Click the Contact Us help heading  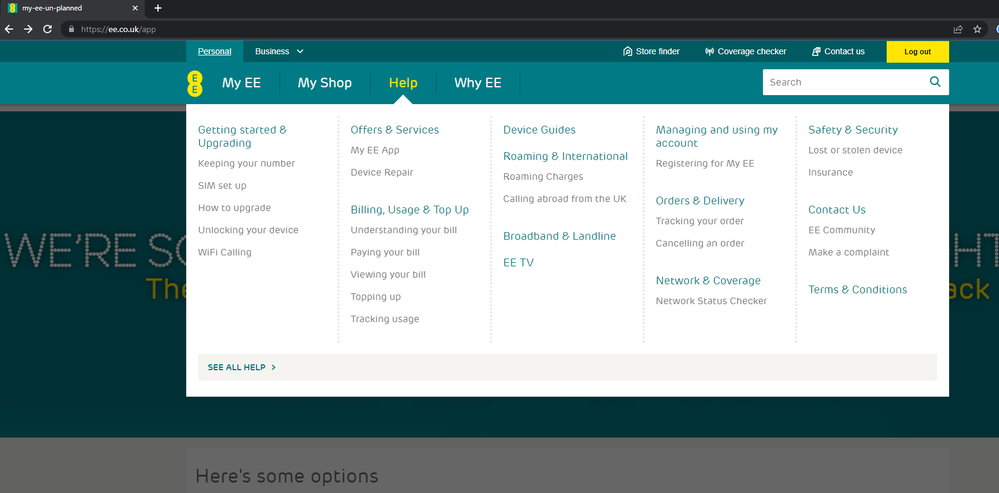pyautogui.click(x=837, y=210)
